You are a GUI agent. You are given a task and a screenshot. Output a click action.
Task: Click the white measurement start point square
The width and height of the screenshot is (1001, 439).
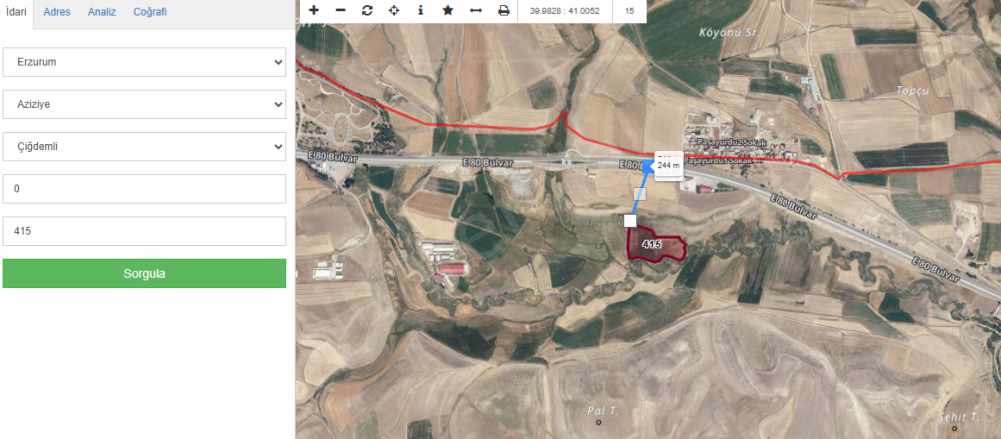630,221
